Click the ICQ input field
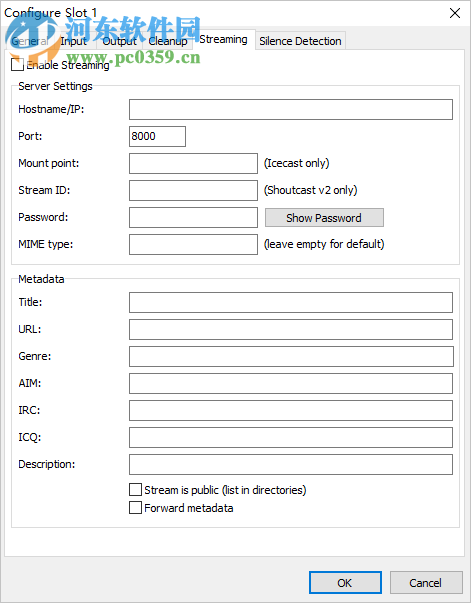The height and width of the screenshot is (603, 471). tap(291, 437)
